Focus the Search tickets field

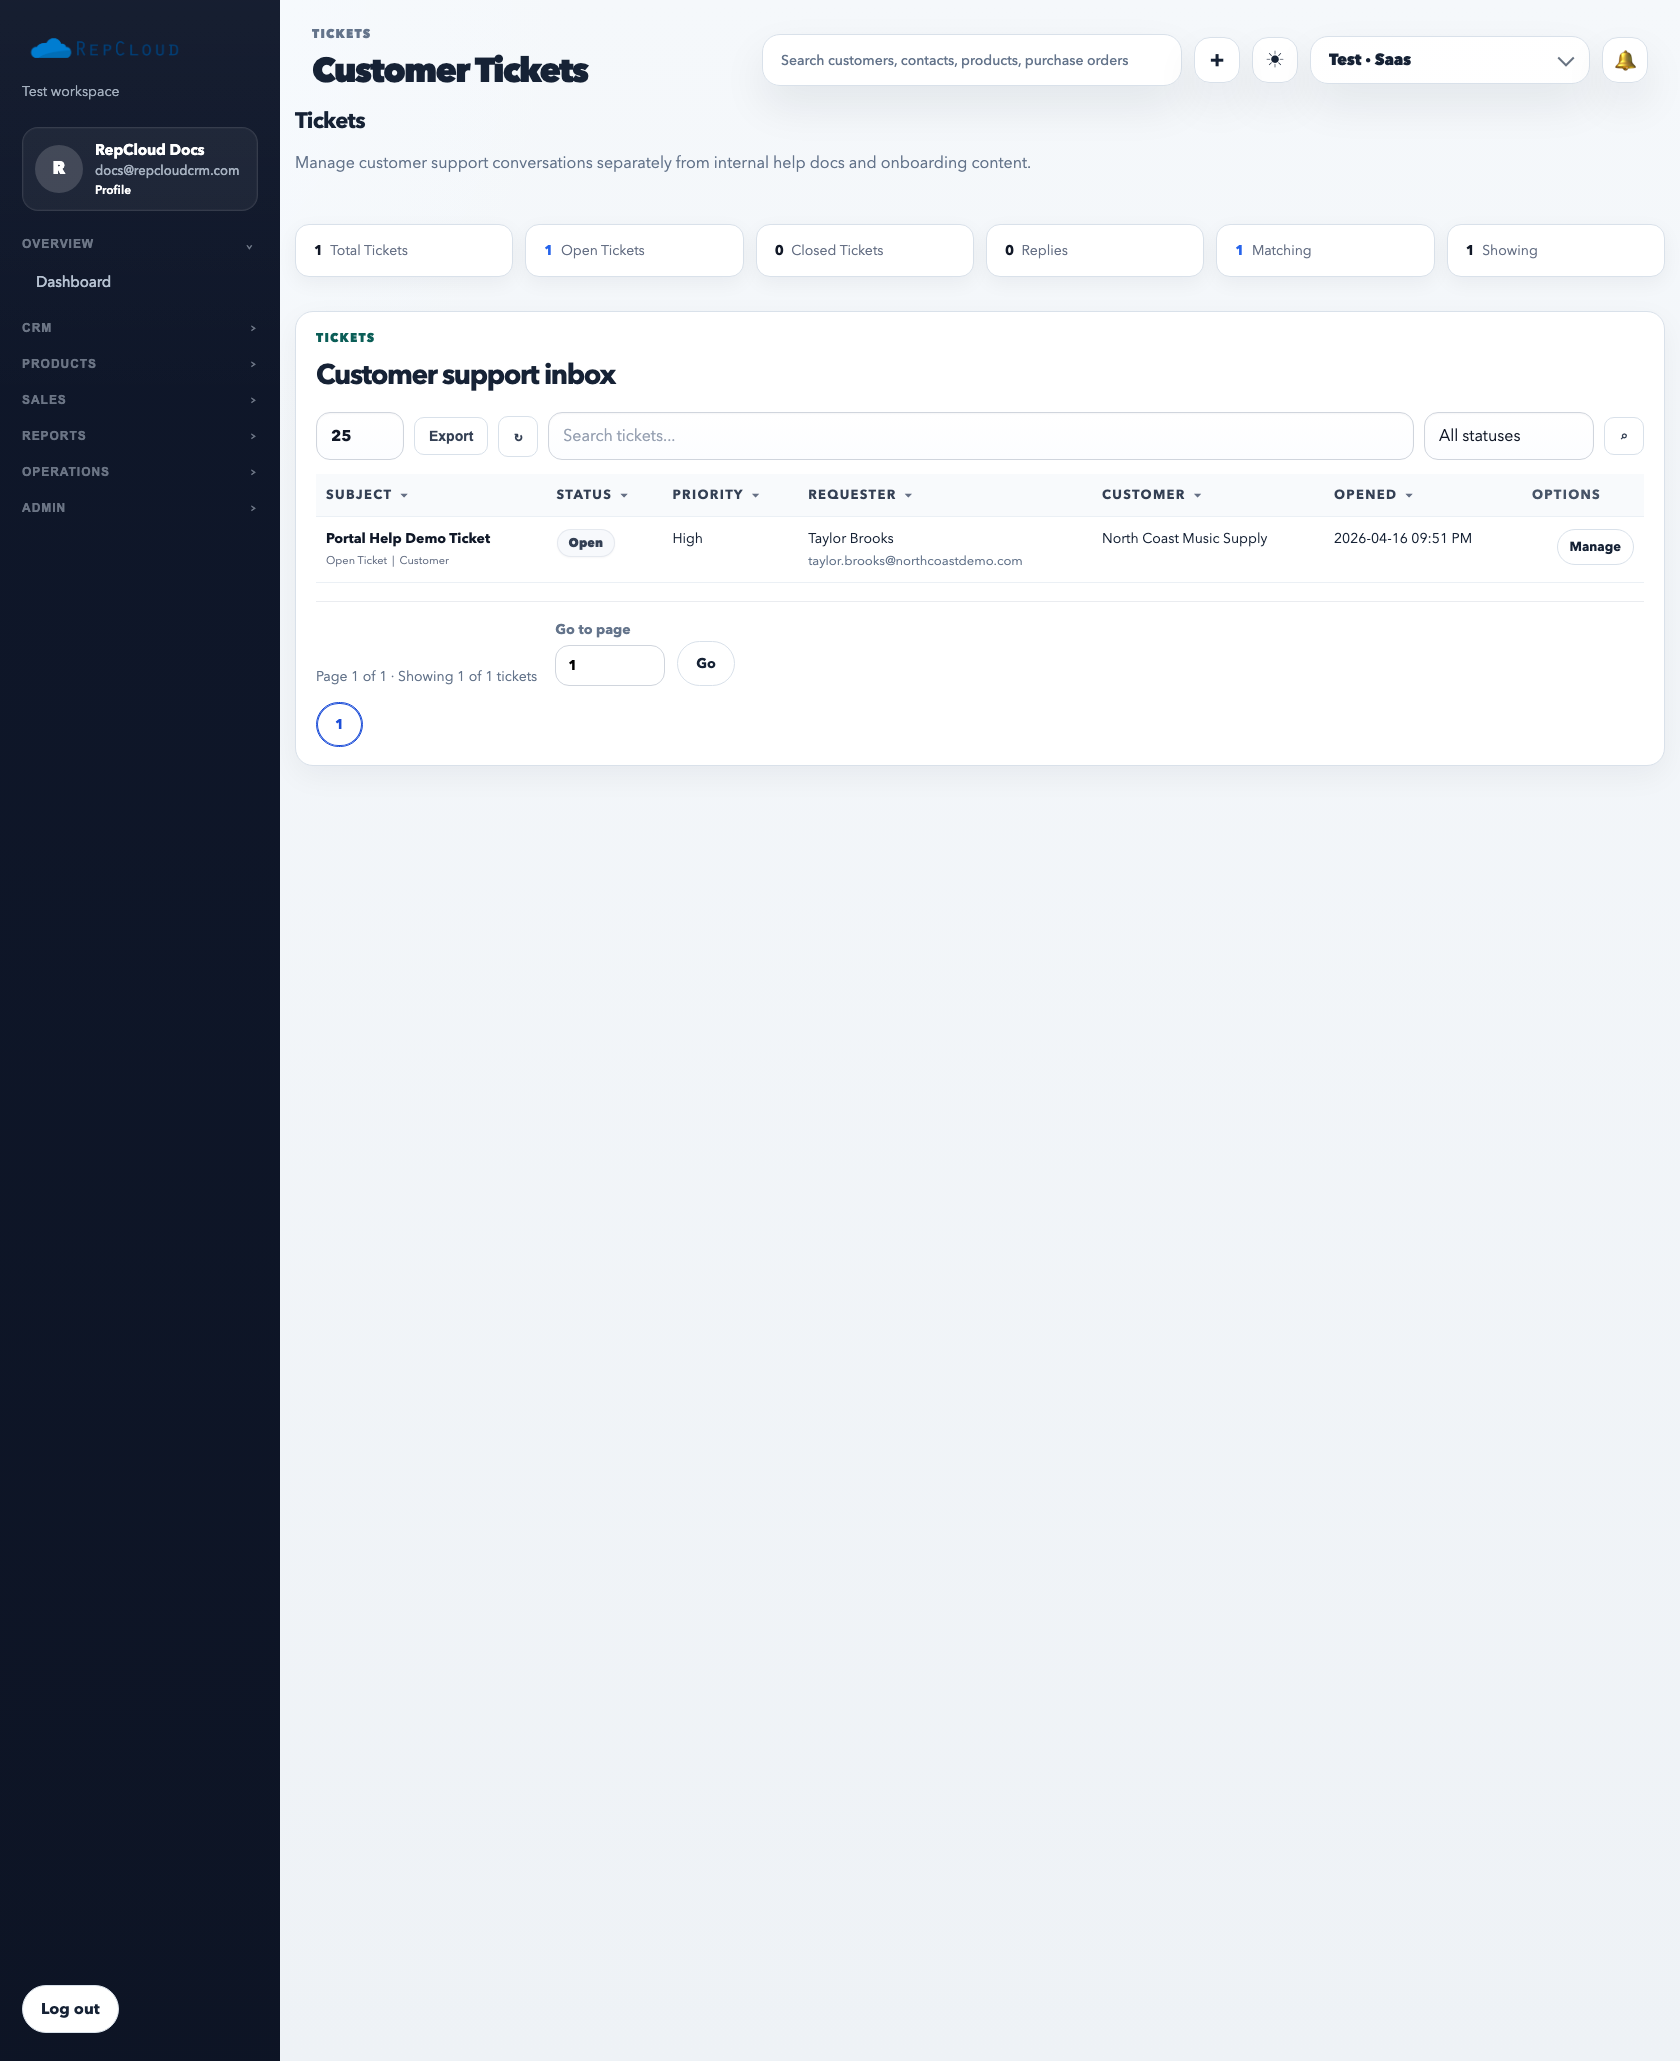[x=981, y=436]
